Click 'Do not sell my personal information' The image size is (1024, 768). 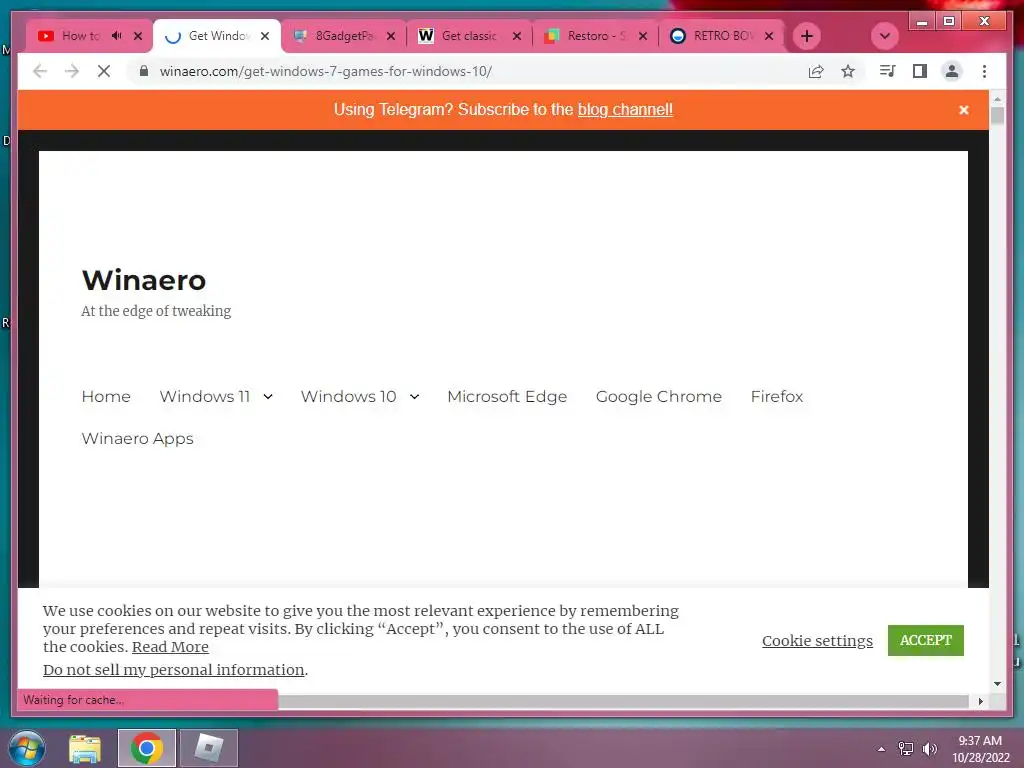174,669
